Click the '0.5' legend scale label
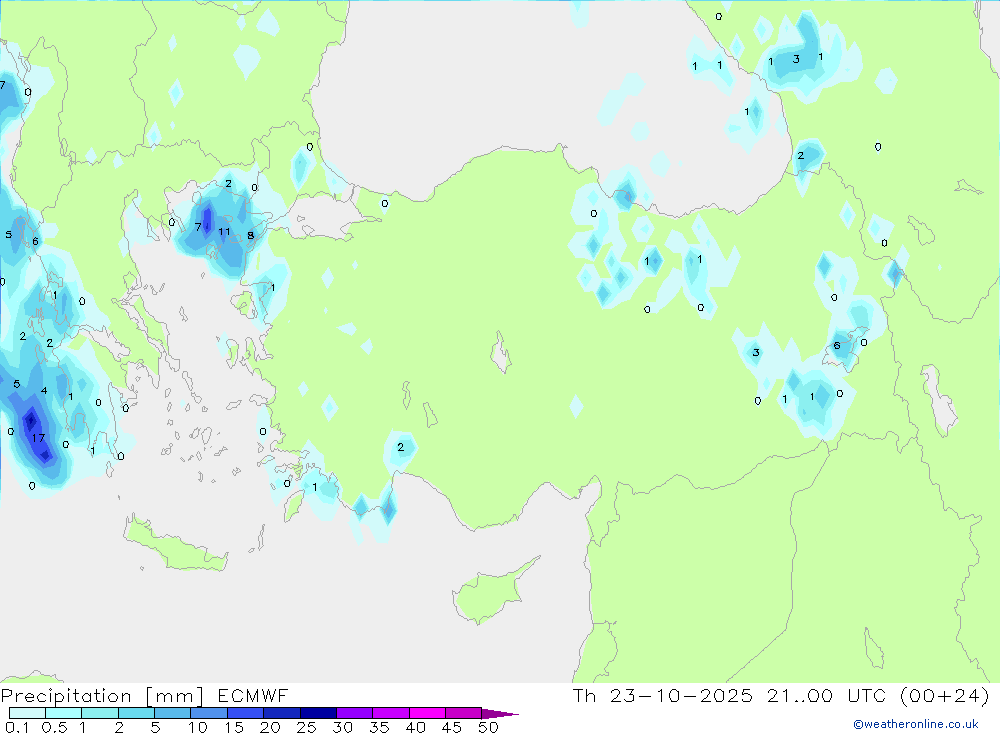Viewport: 1000px width, 733px height. click(54, 727)
